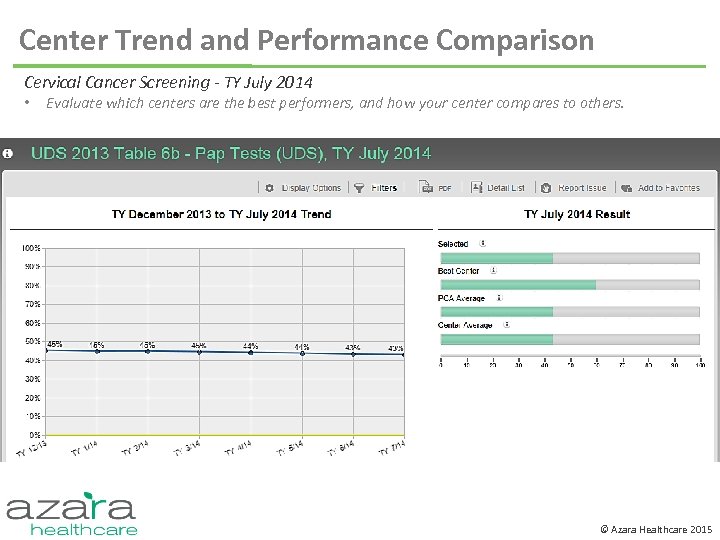Click the info icon beside UDS 2013 title
The width and height of the screenshot is (720, 540).
pyautogui.click(x=7, y=153)
